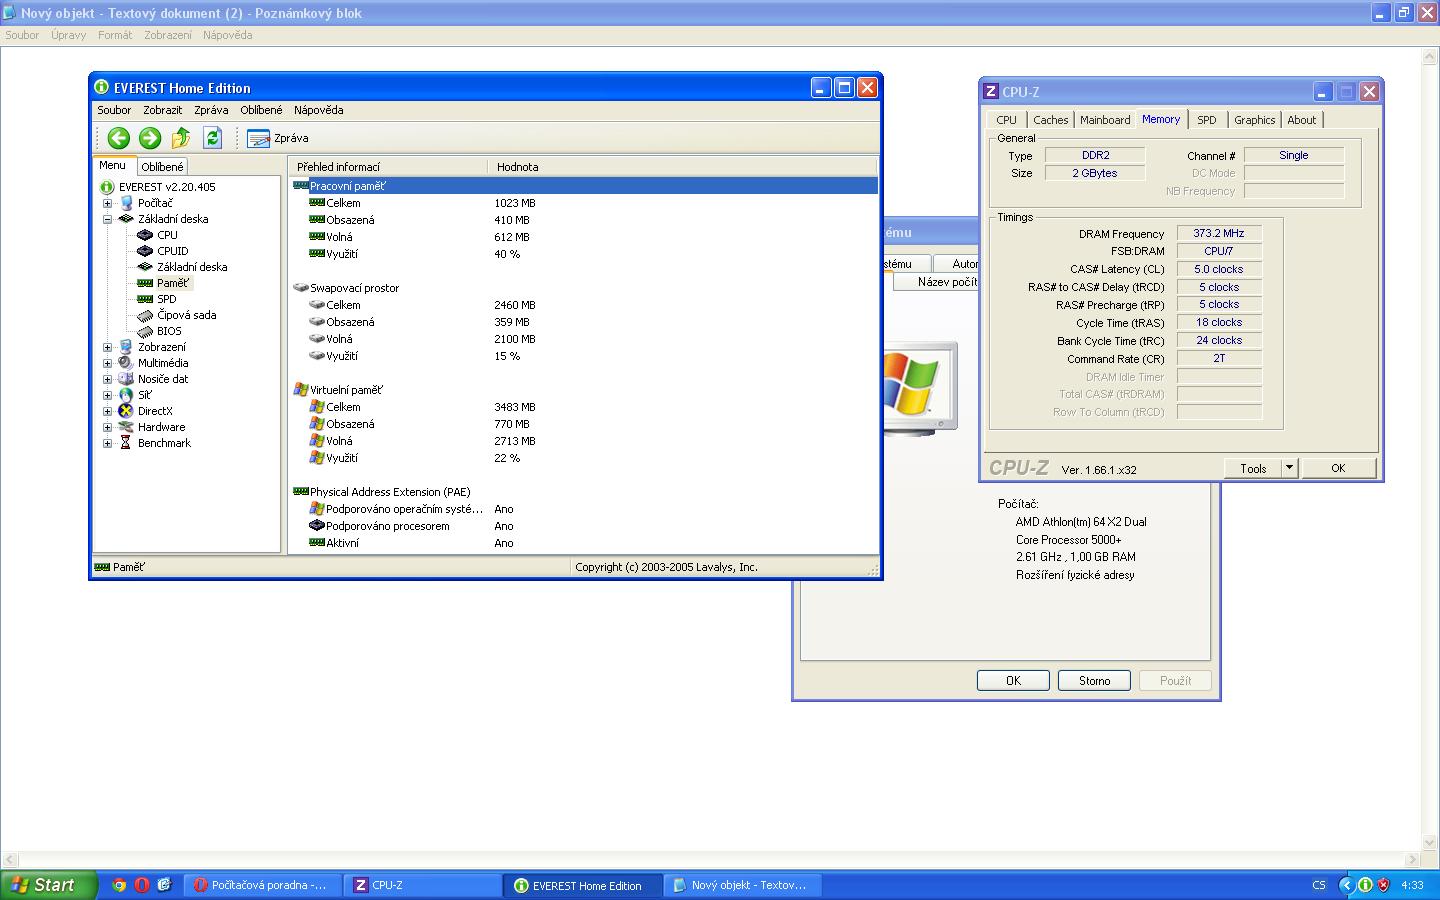Select BIOS in the EVEREST tree

(x=169, y=331)
